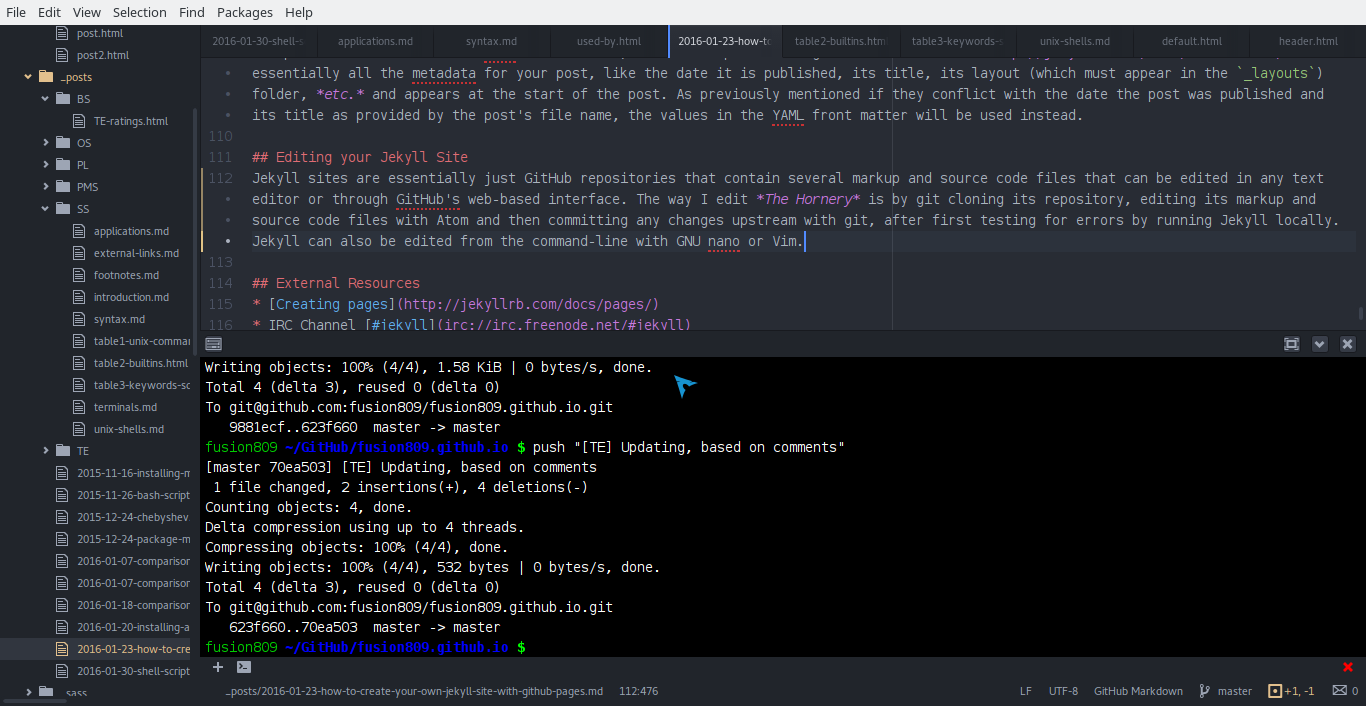Switch to the unix-shells.md tab
1366x706 pixels.
pyautogui.click(x=1074, y=41)
